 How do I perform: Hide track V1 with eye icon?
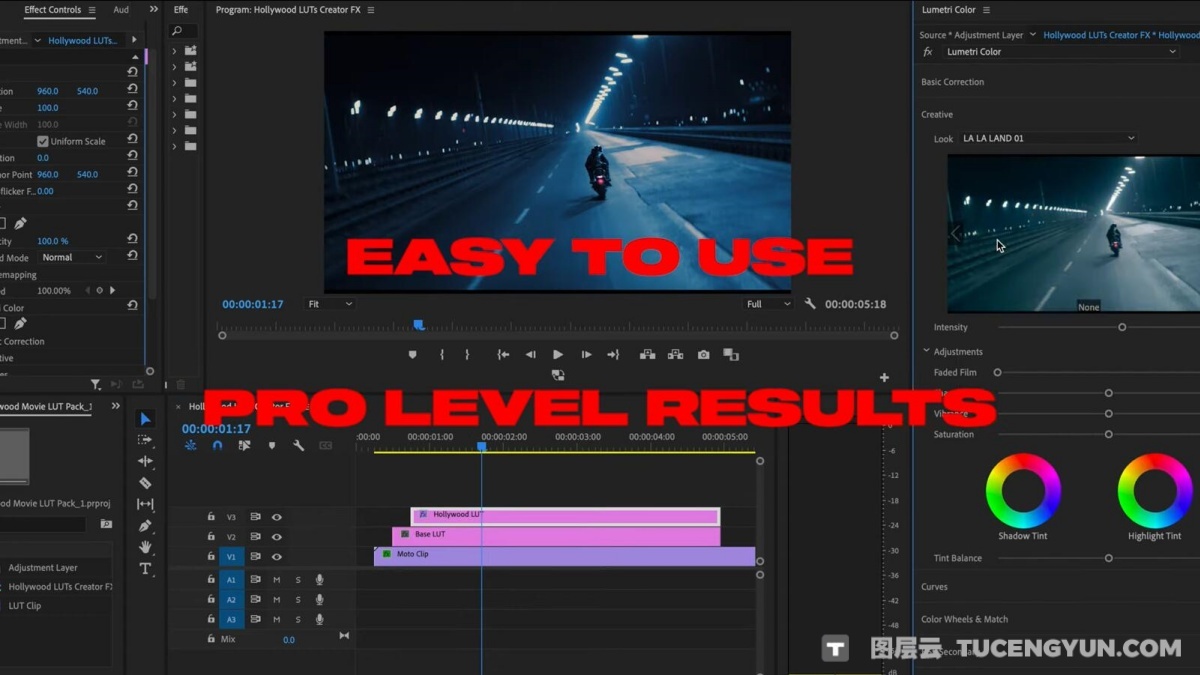[277, 557]
